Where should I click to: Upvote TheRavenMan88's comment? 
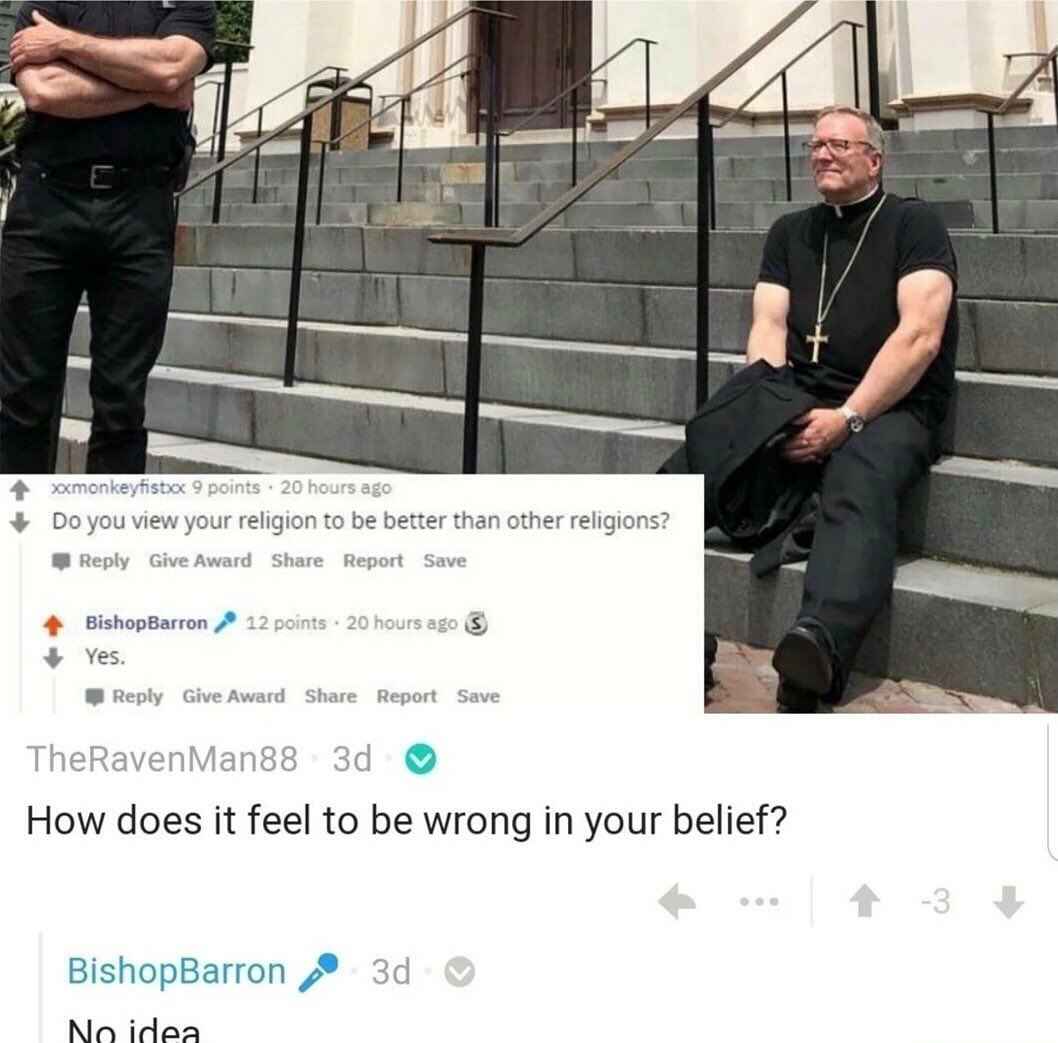click(x=864, y=901)
